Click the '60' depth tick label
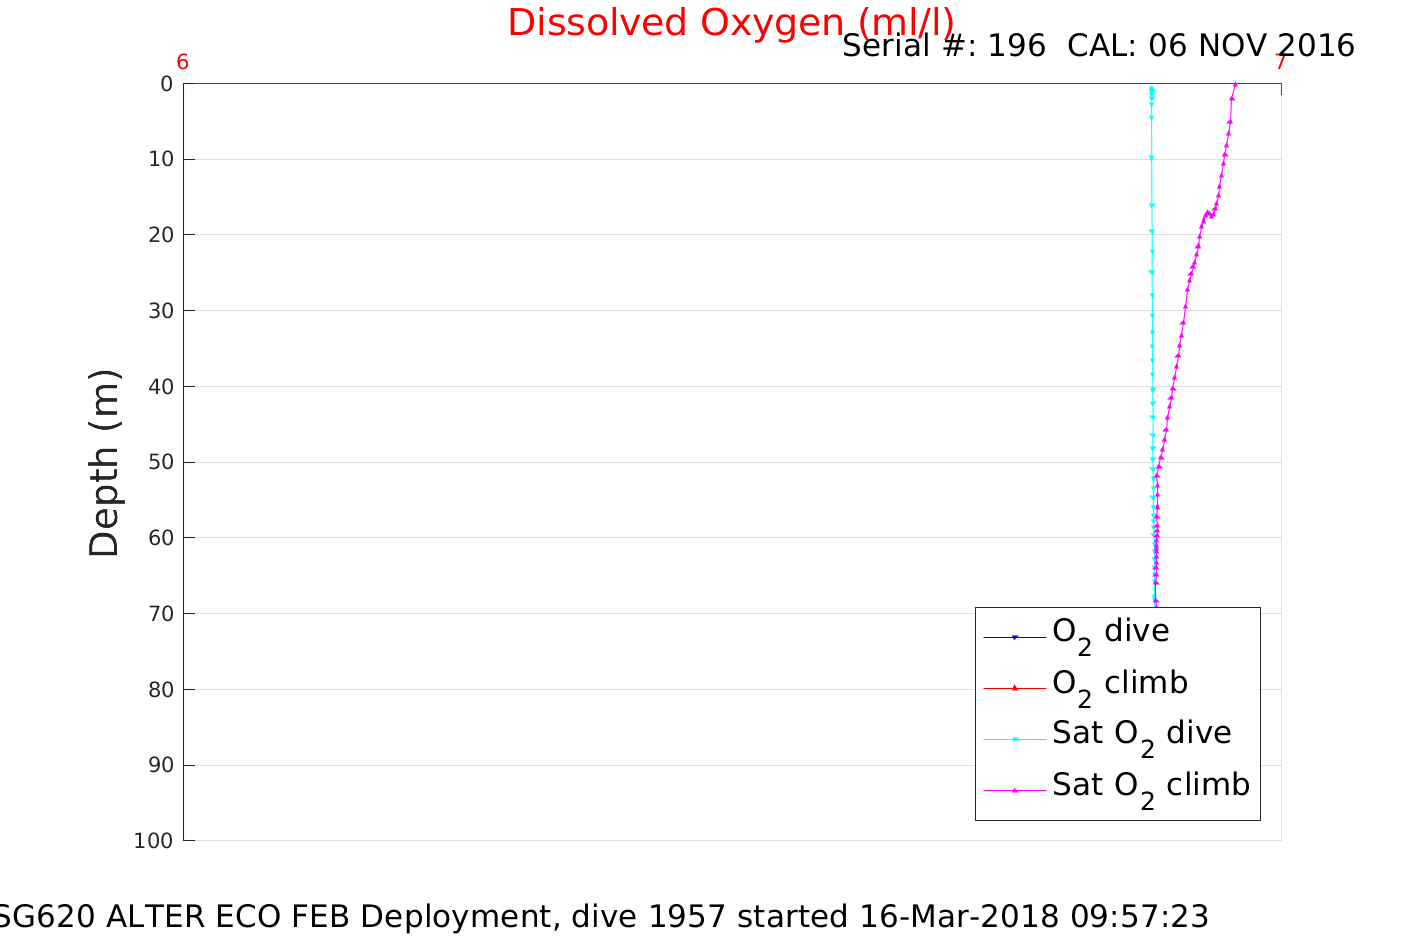 (161, 538)
